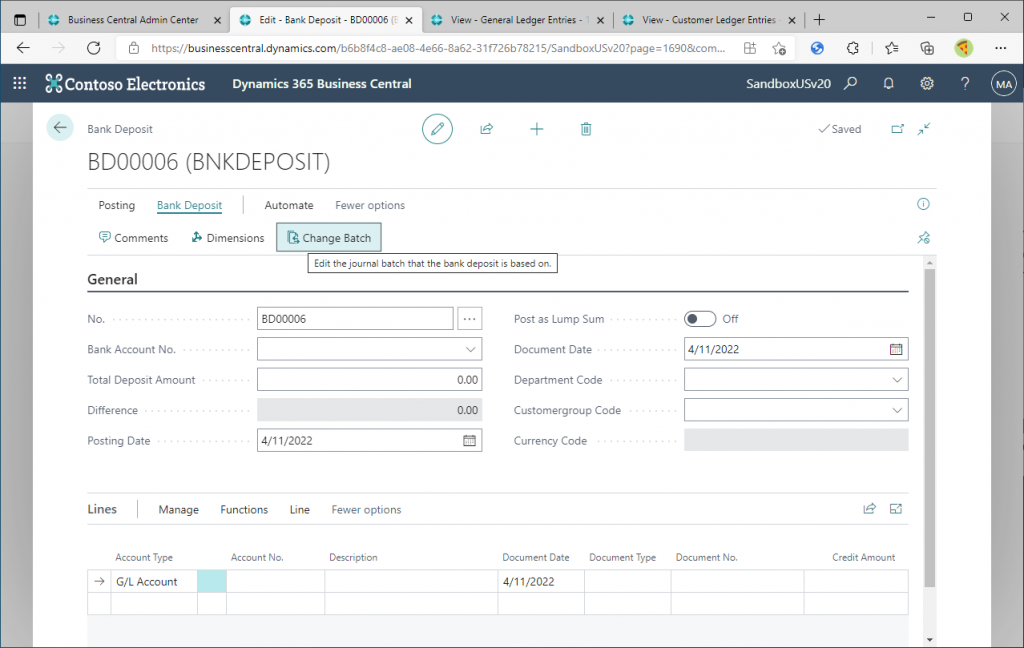1024x648 pixels.
Task: Pin the action bar with pin icon
Action: [923, 238]
